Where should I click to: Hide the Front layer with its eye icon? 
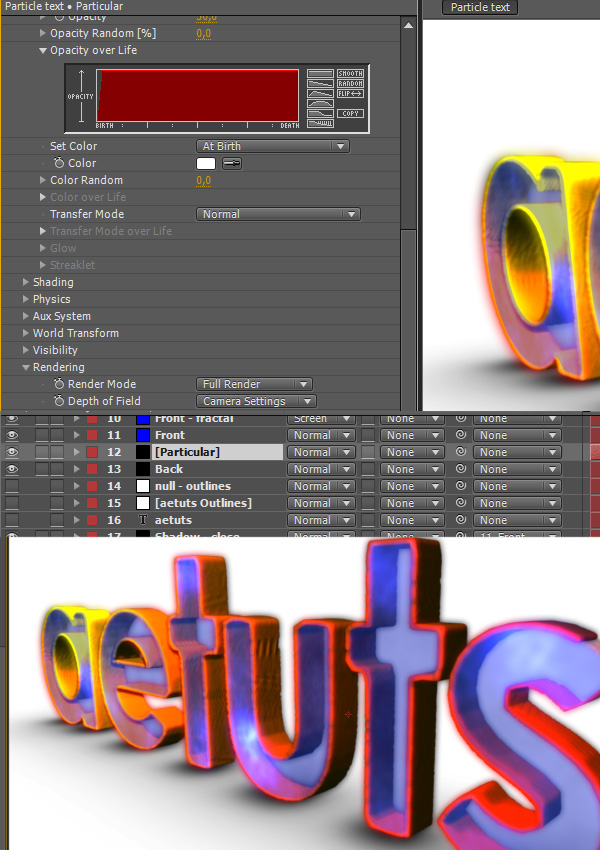[x=12, y=435]
